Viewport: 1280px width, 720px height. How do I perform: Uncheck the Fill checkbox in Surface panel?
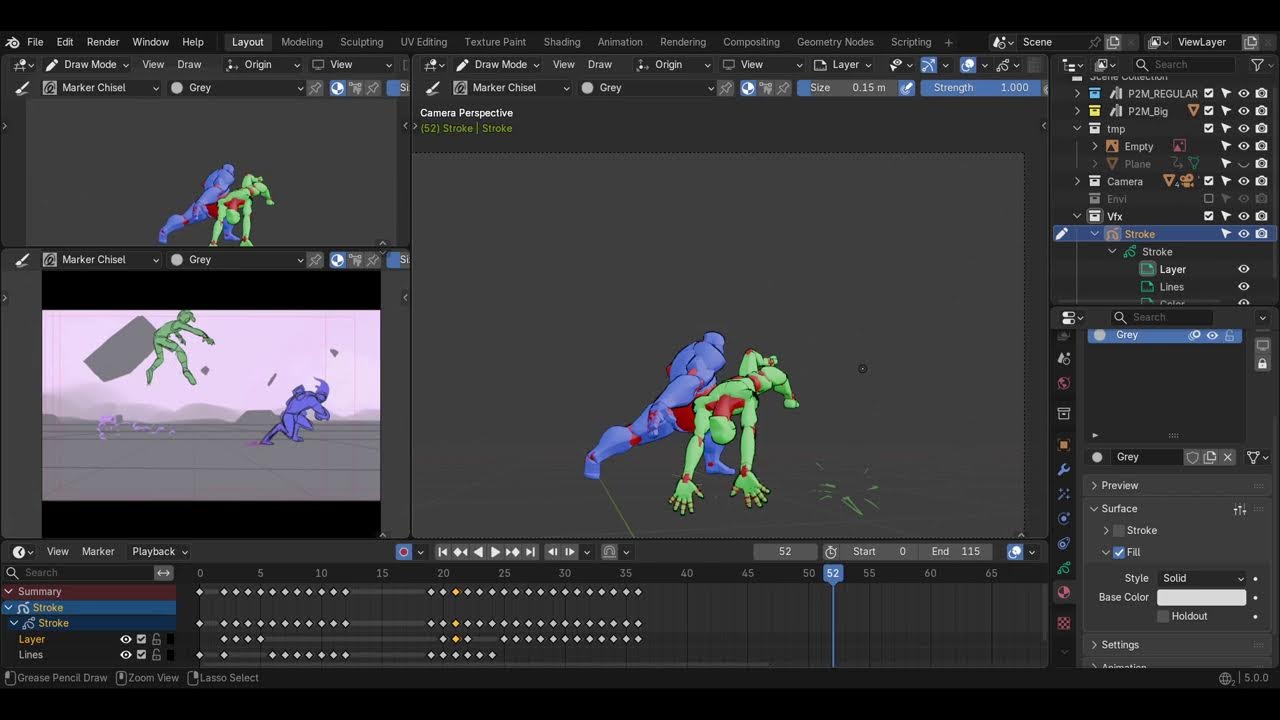point(1119,552)
